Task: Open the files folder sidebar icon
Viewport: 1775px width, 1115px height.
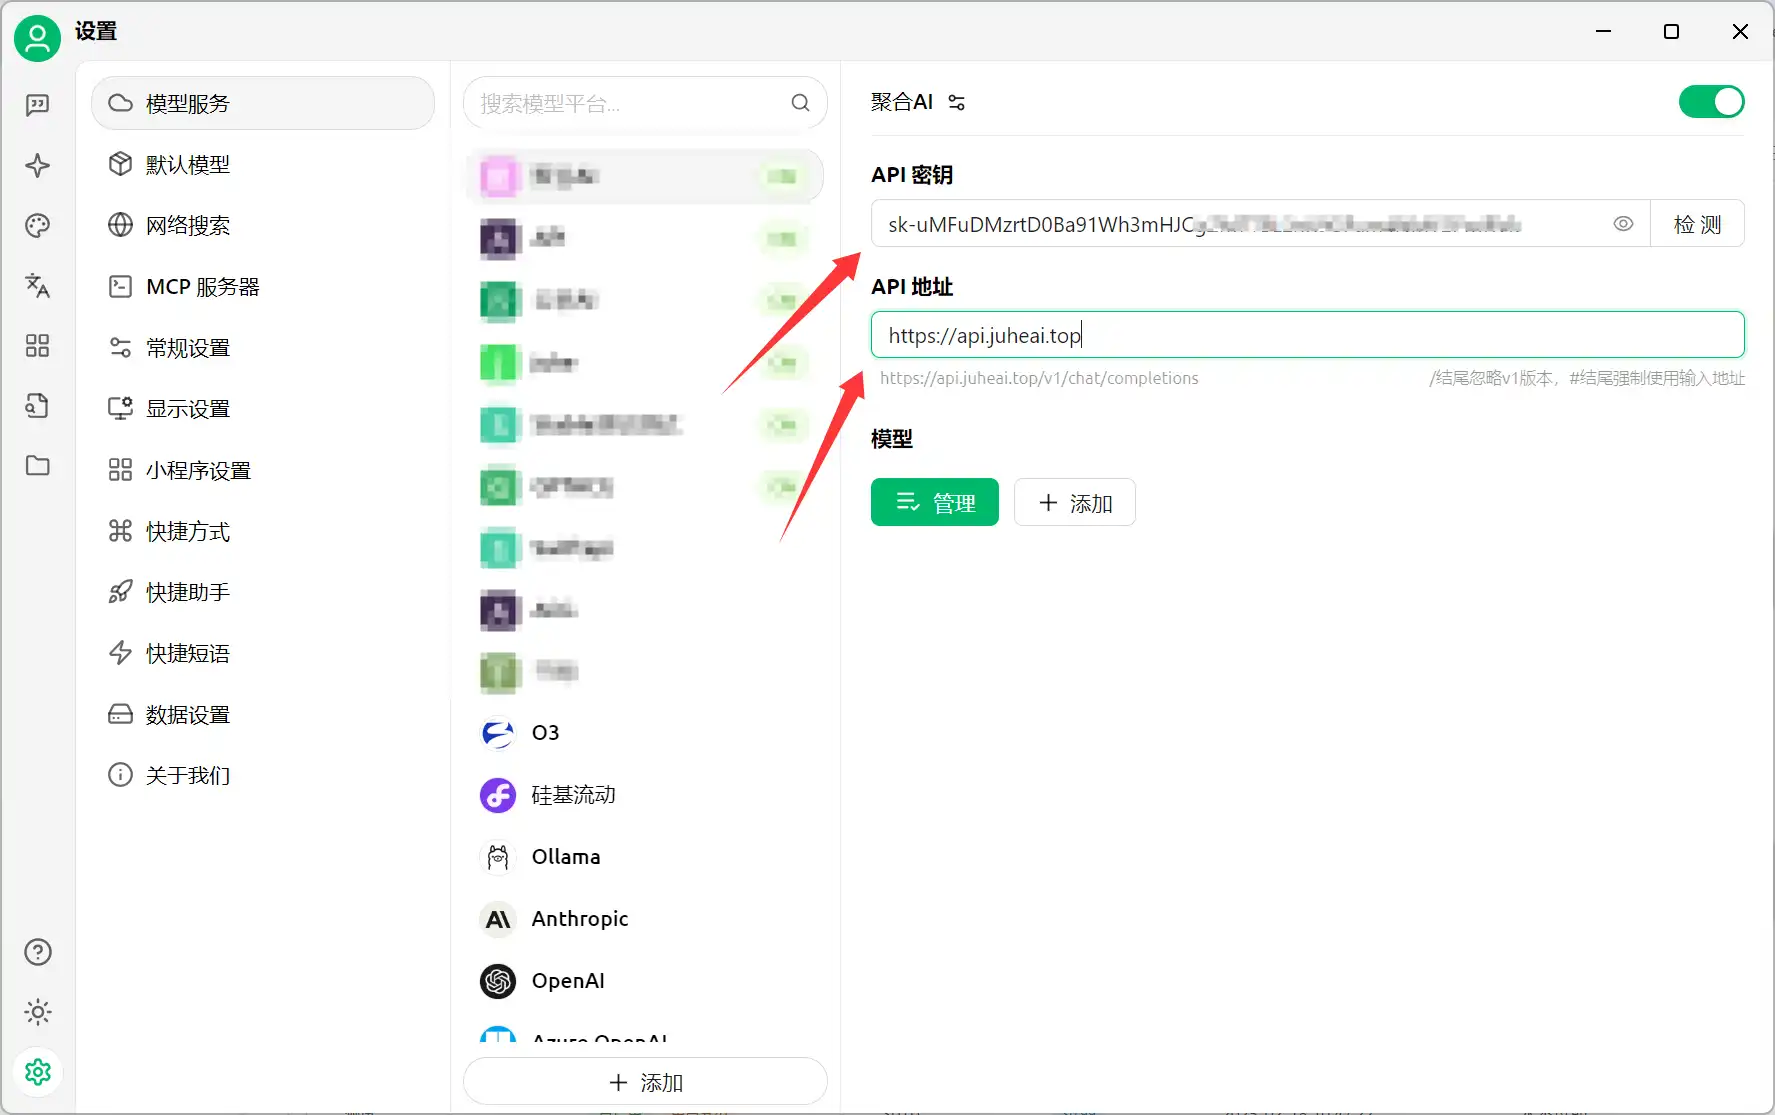Action: (38, 466)
